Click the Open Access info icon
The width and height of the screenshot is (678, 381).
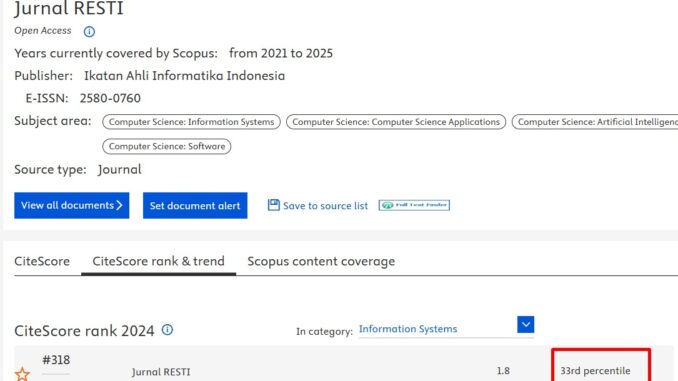pyautogui.click(x=89, y=32)
